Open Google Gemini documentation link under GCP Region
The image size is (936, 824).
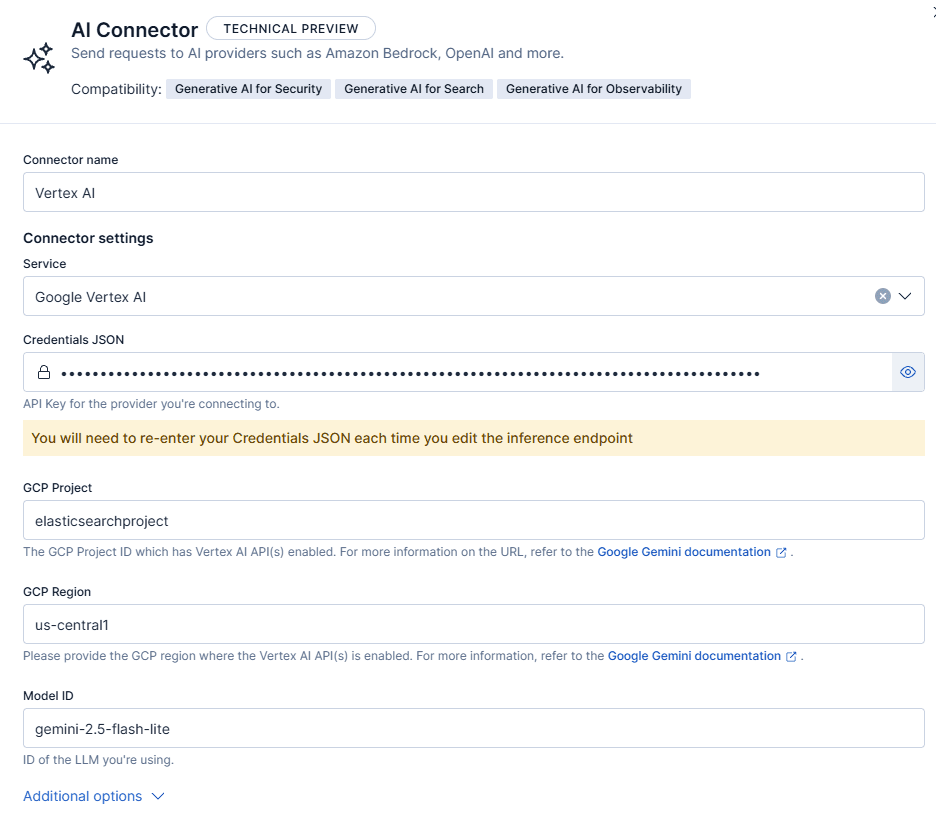click(x=694, y=656)
